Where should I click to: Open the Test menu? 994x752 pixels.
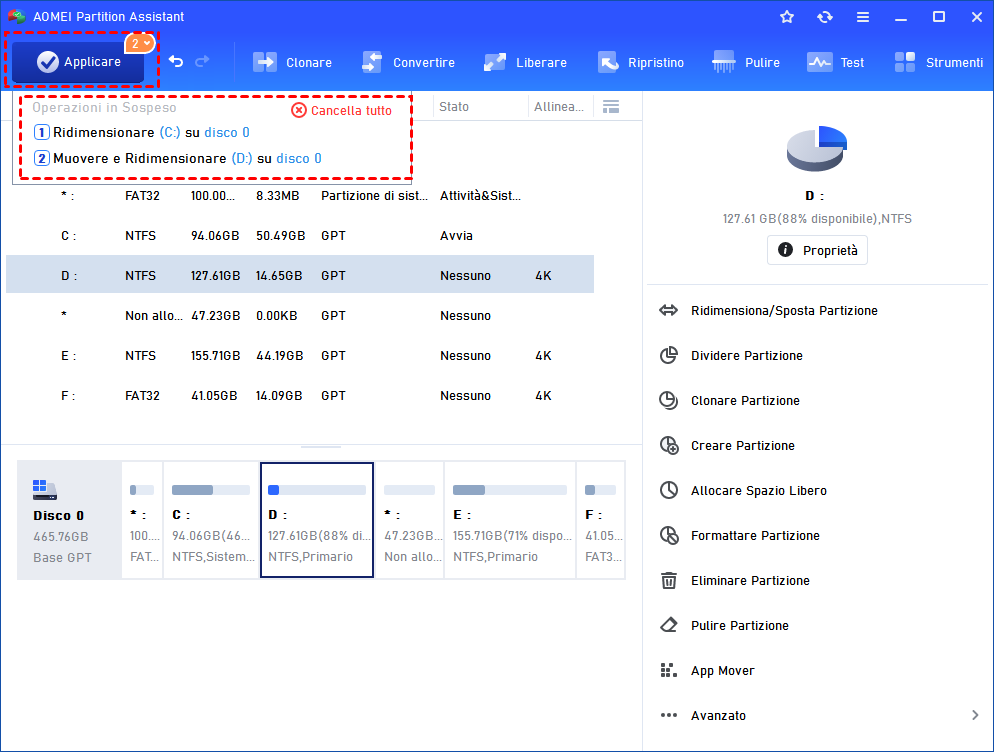coord(835,62)
